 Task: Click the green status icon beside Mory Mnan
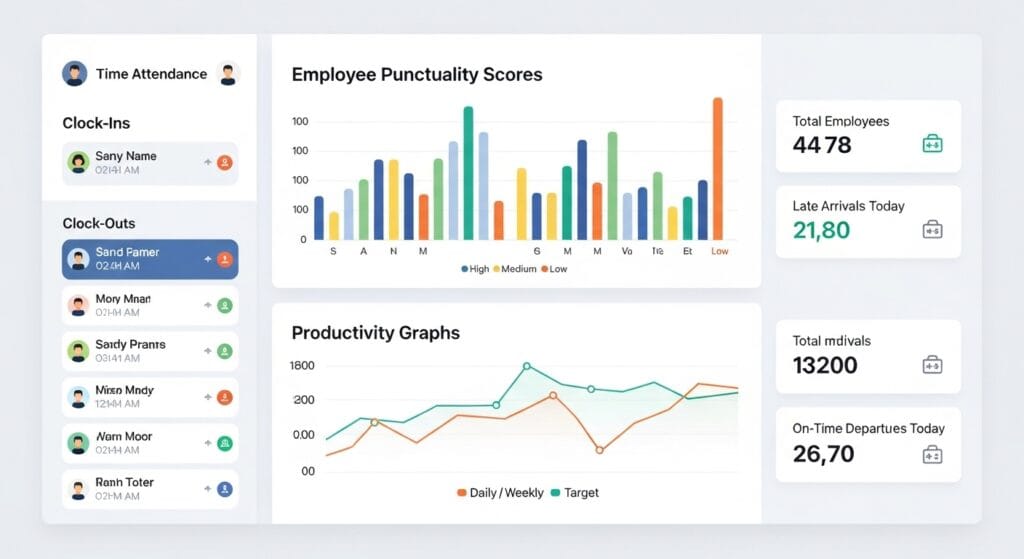coord(225,306)
